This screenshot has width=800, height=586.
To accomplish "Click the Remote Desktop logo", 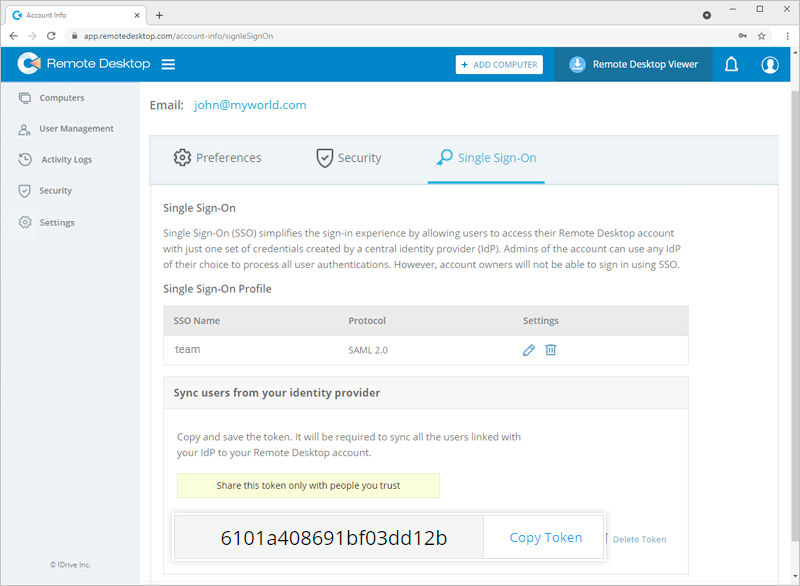I will pyautogui.click(x=84, y=64).
